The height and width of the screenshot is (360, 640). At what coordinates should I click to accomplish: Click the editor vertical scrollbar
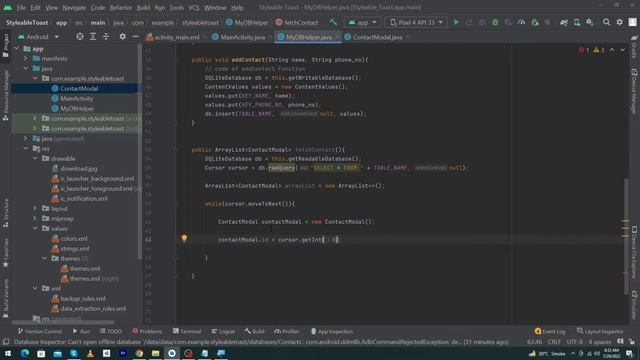626,237
